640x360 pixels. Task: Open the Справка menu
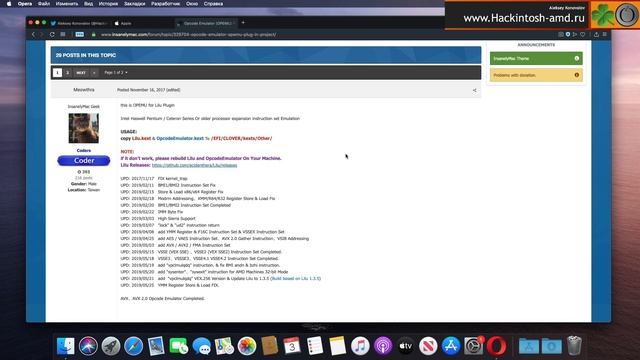tap(213, 4)
